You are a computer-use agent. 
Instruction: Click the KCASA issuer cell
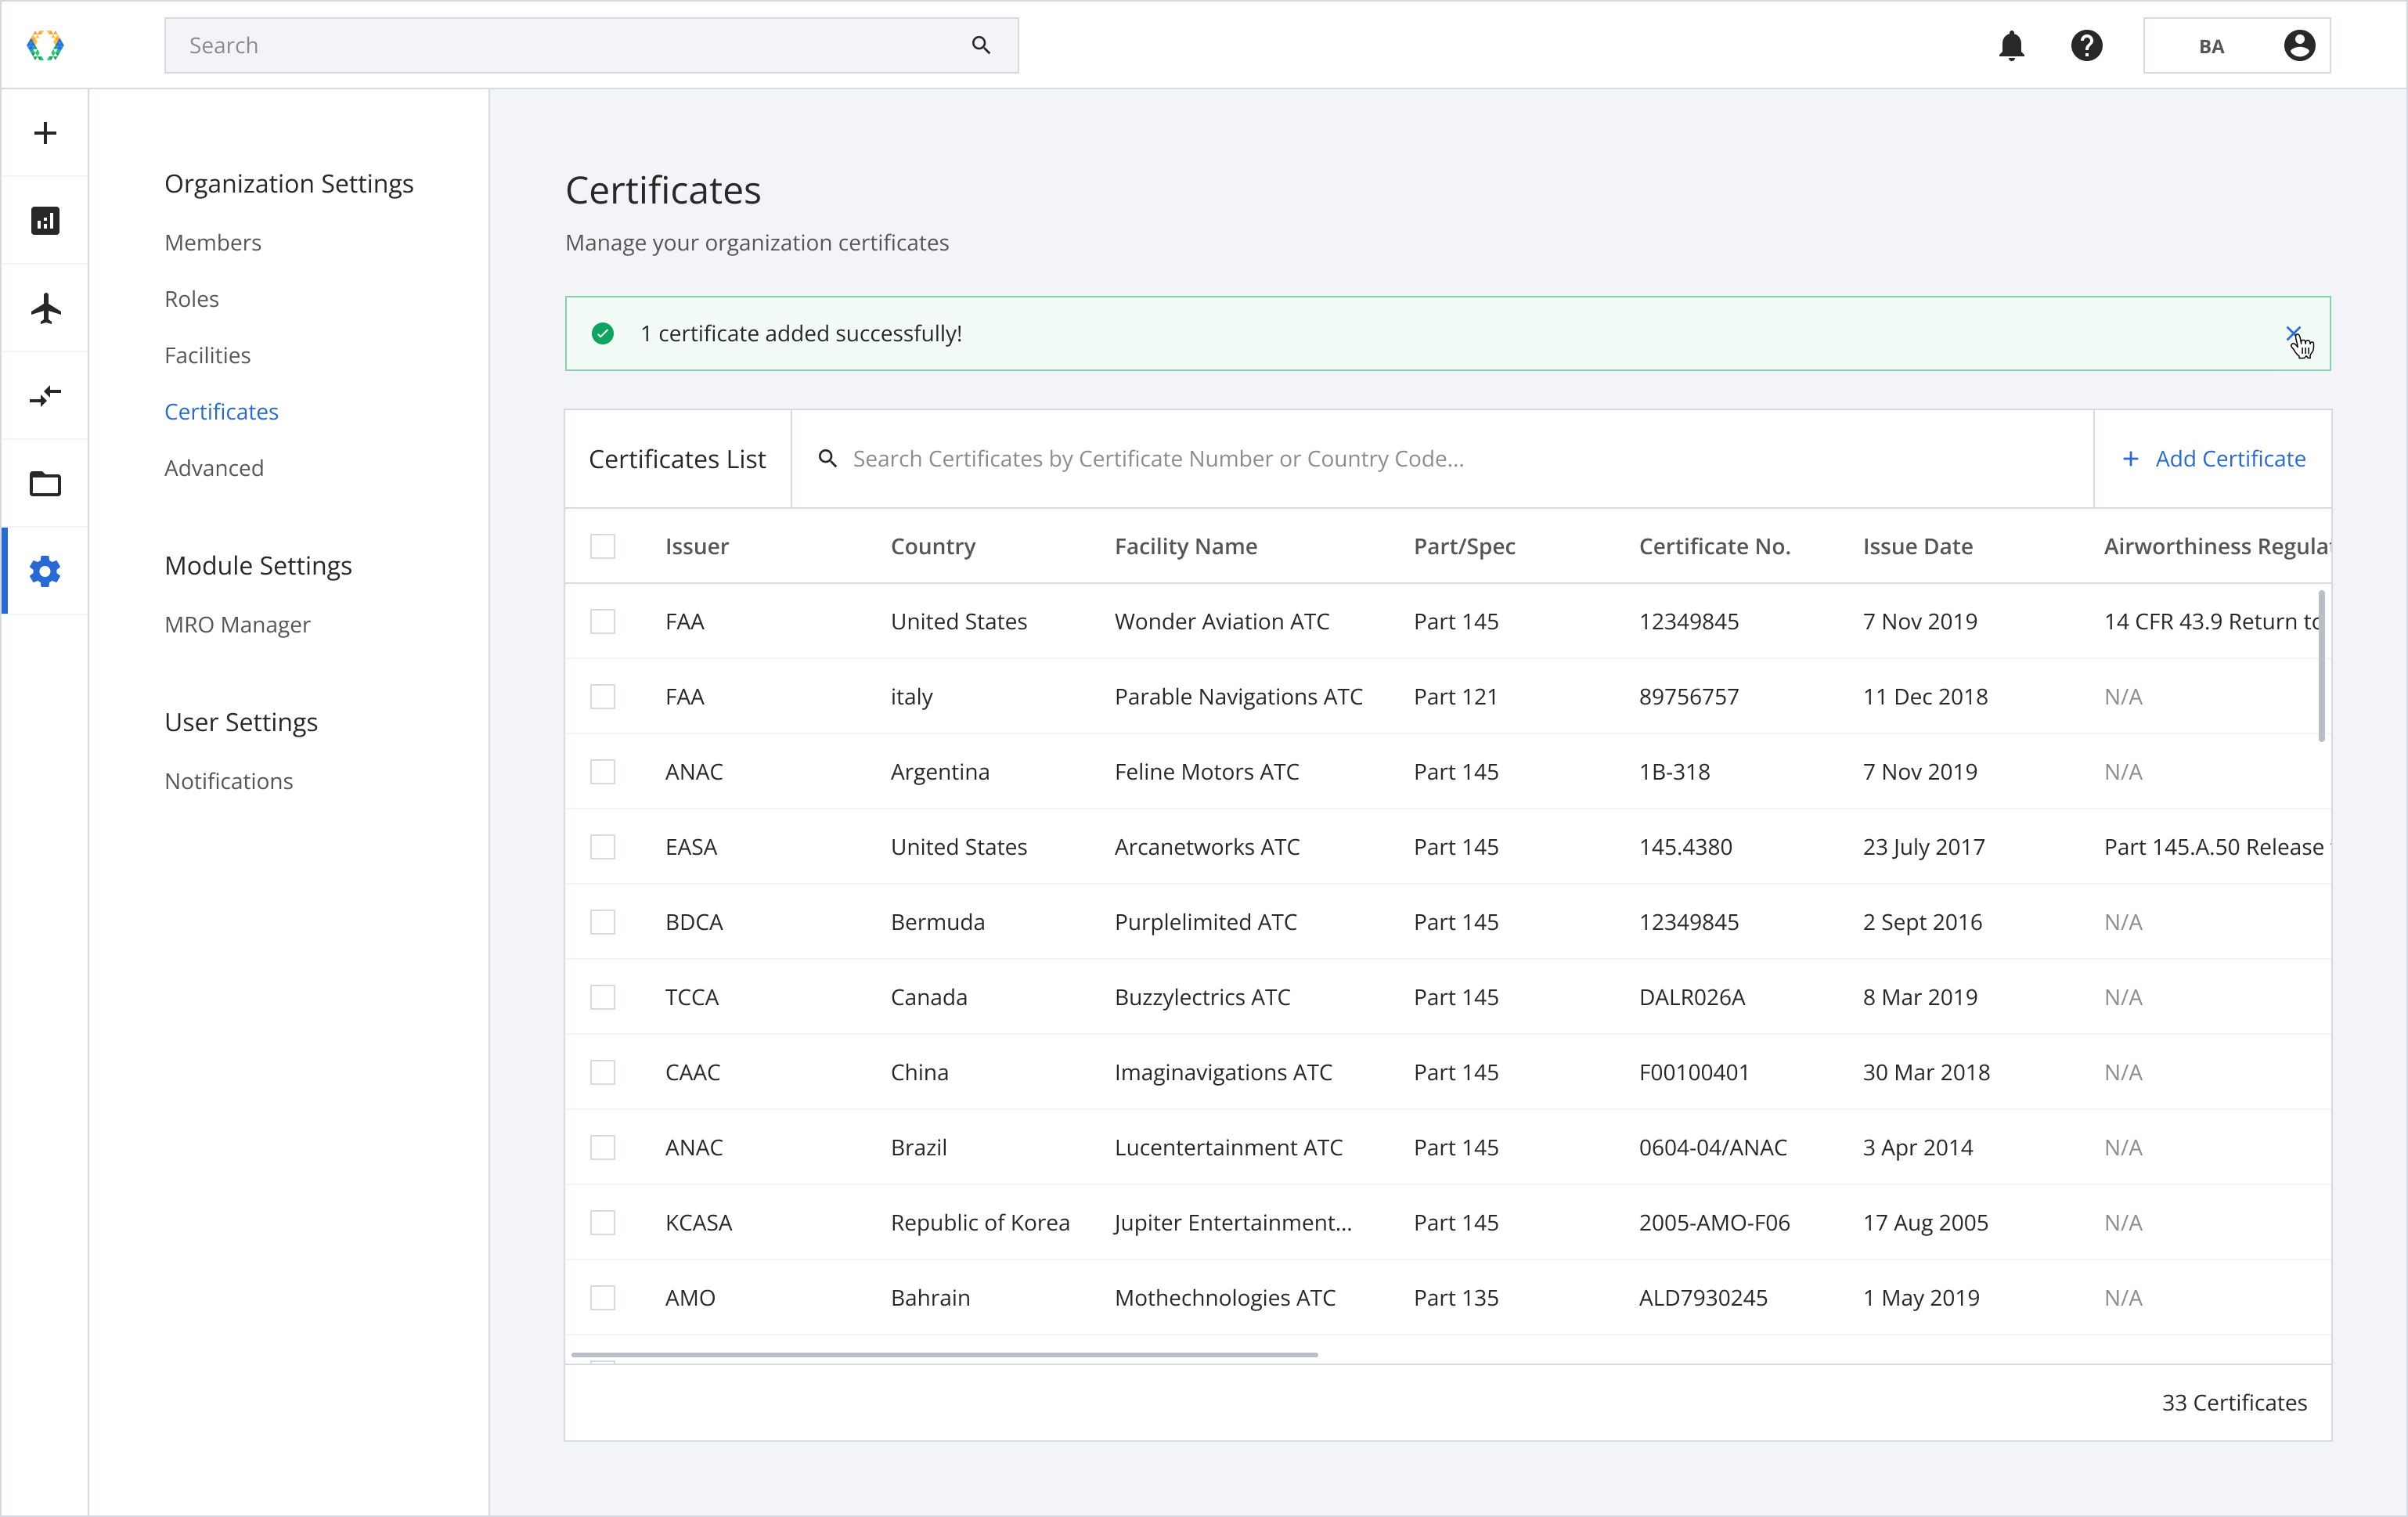[x=699, y=1222]
